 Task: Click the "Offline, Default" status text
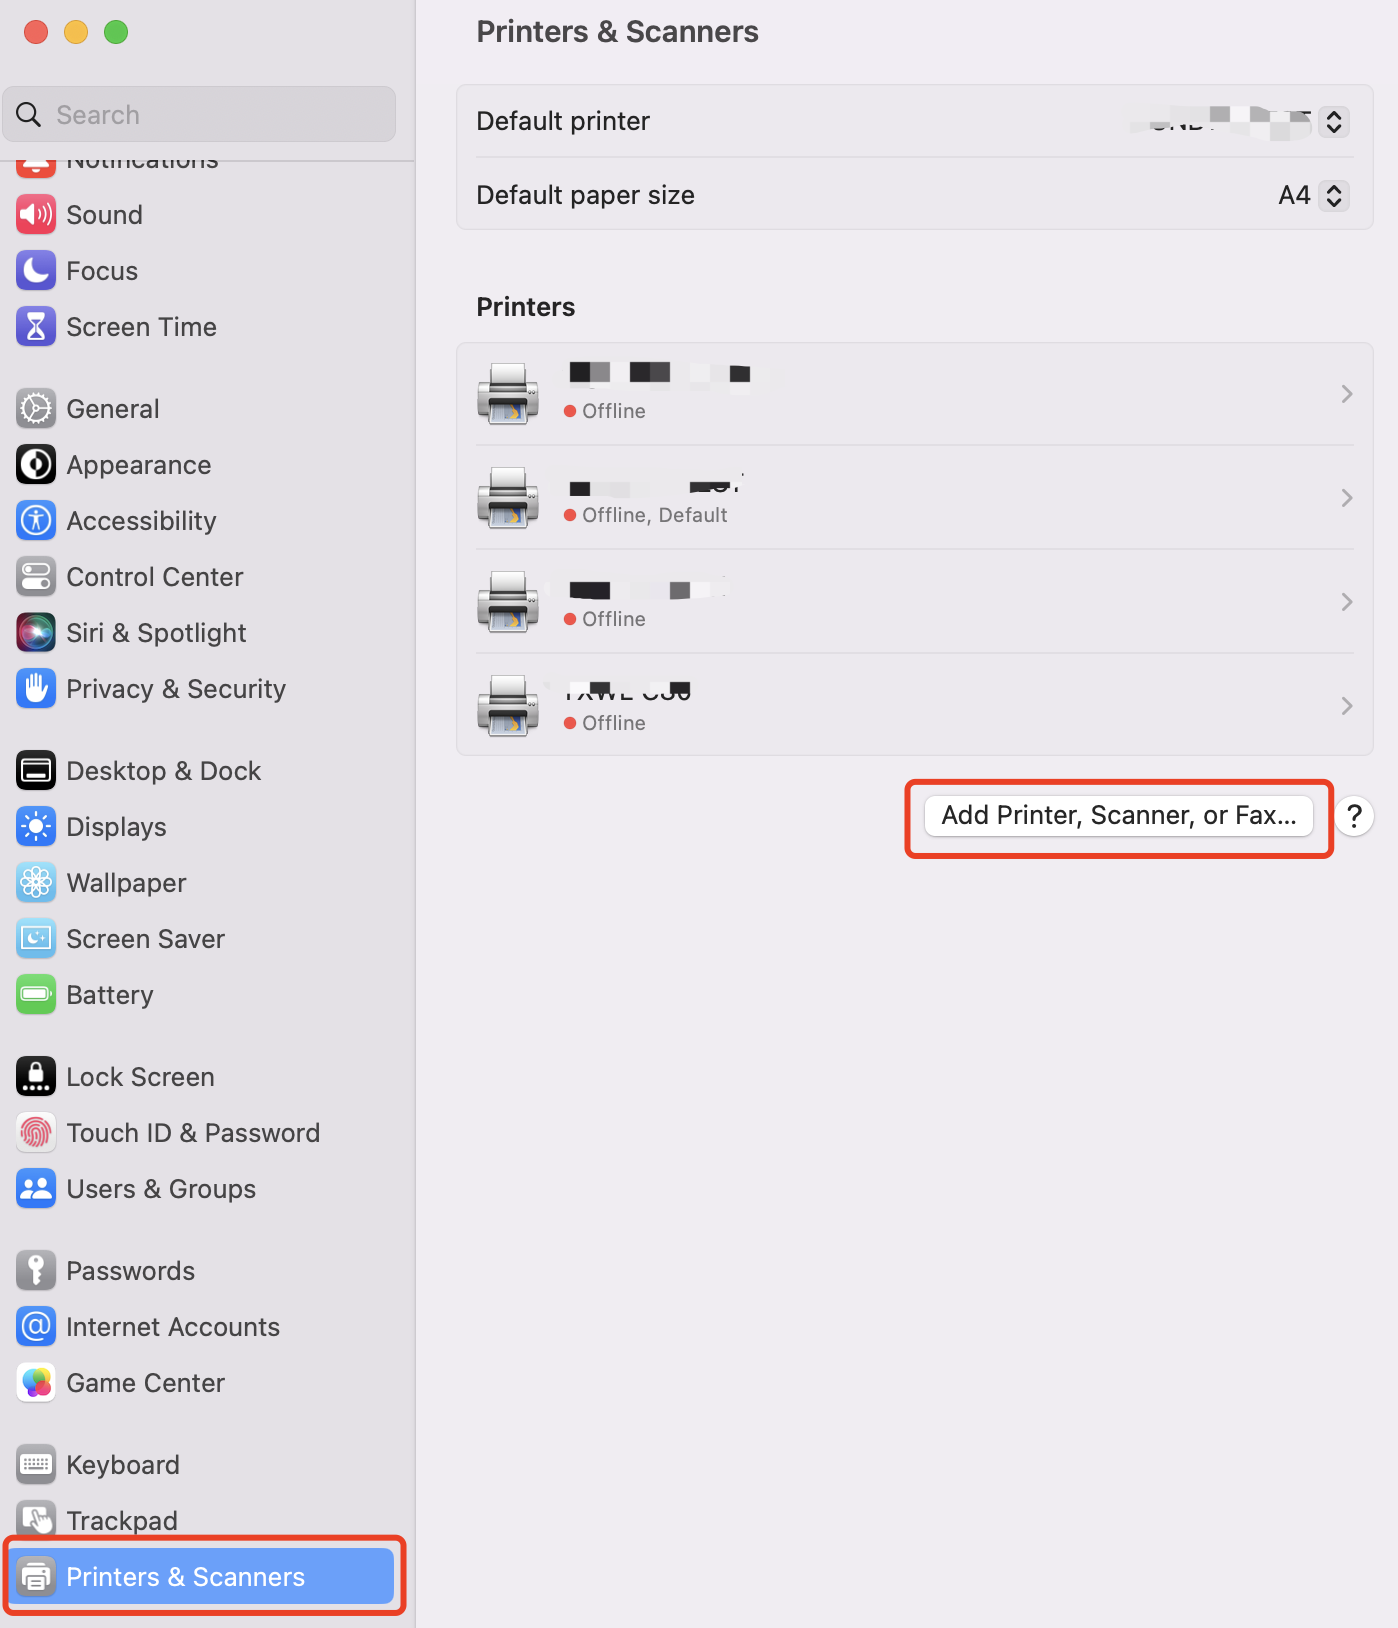(655, 515)
